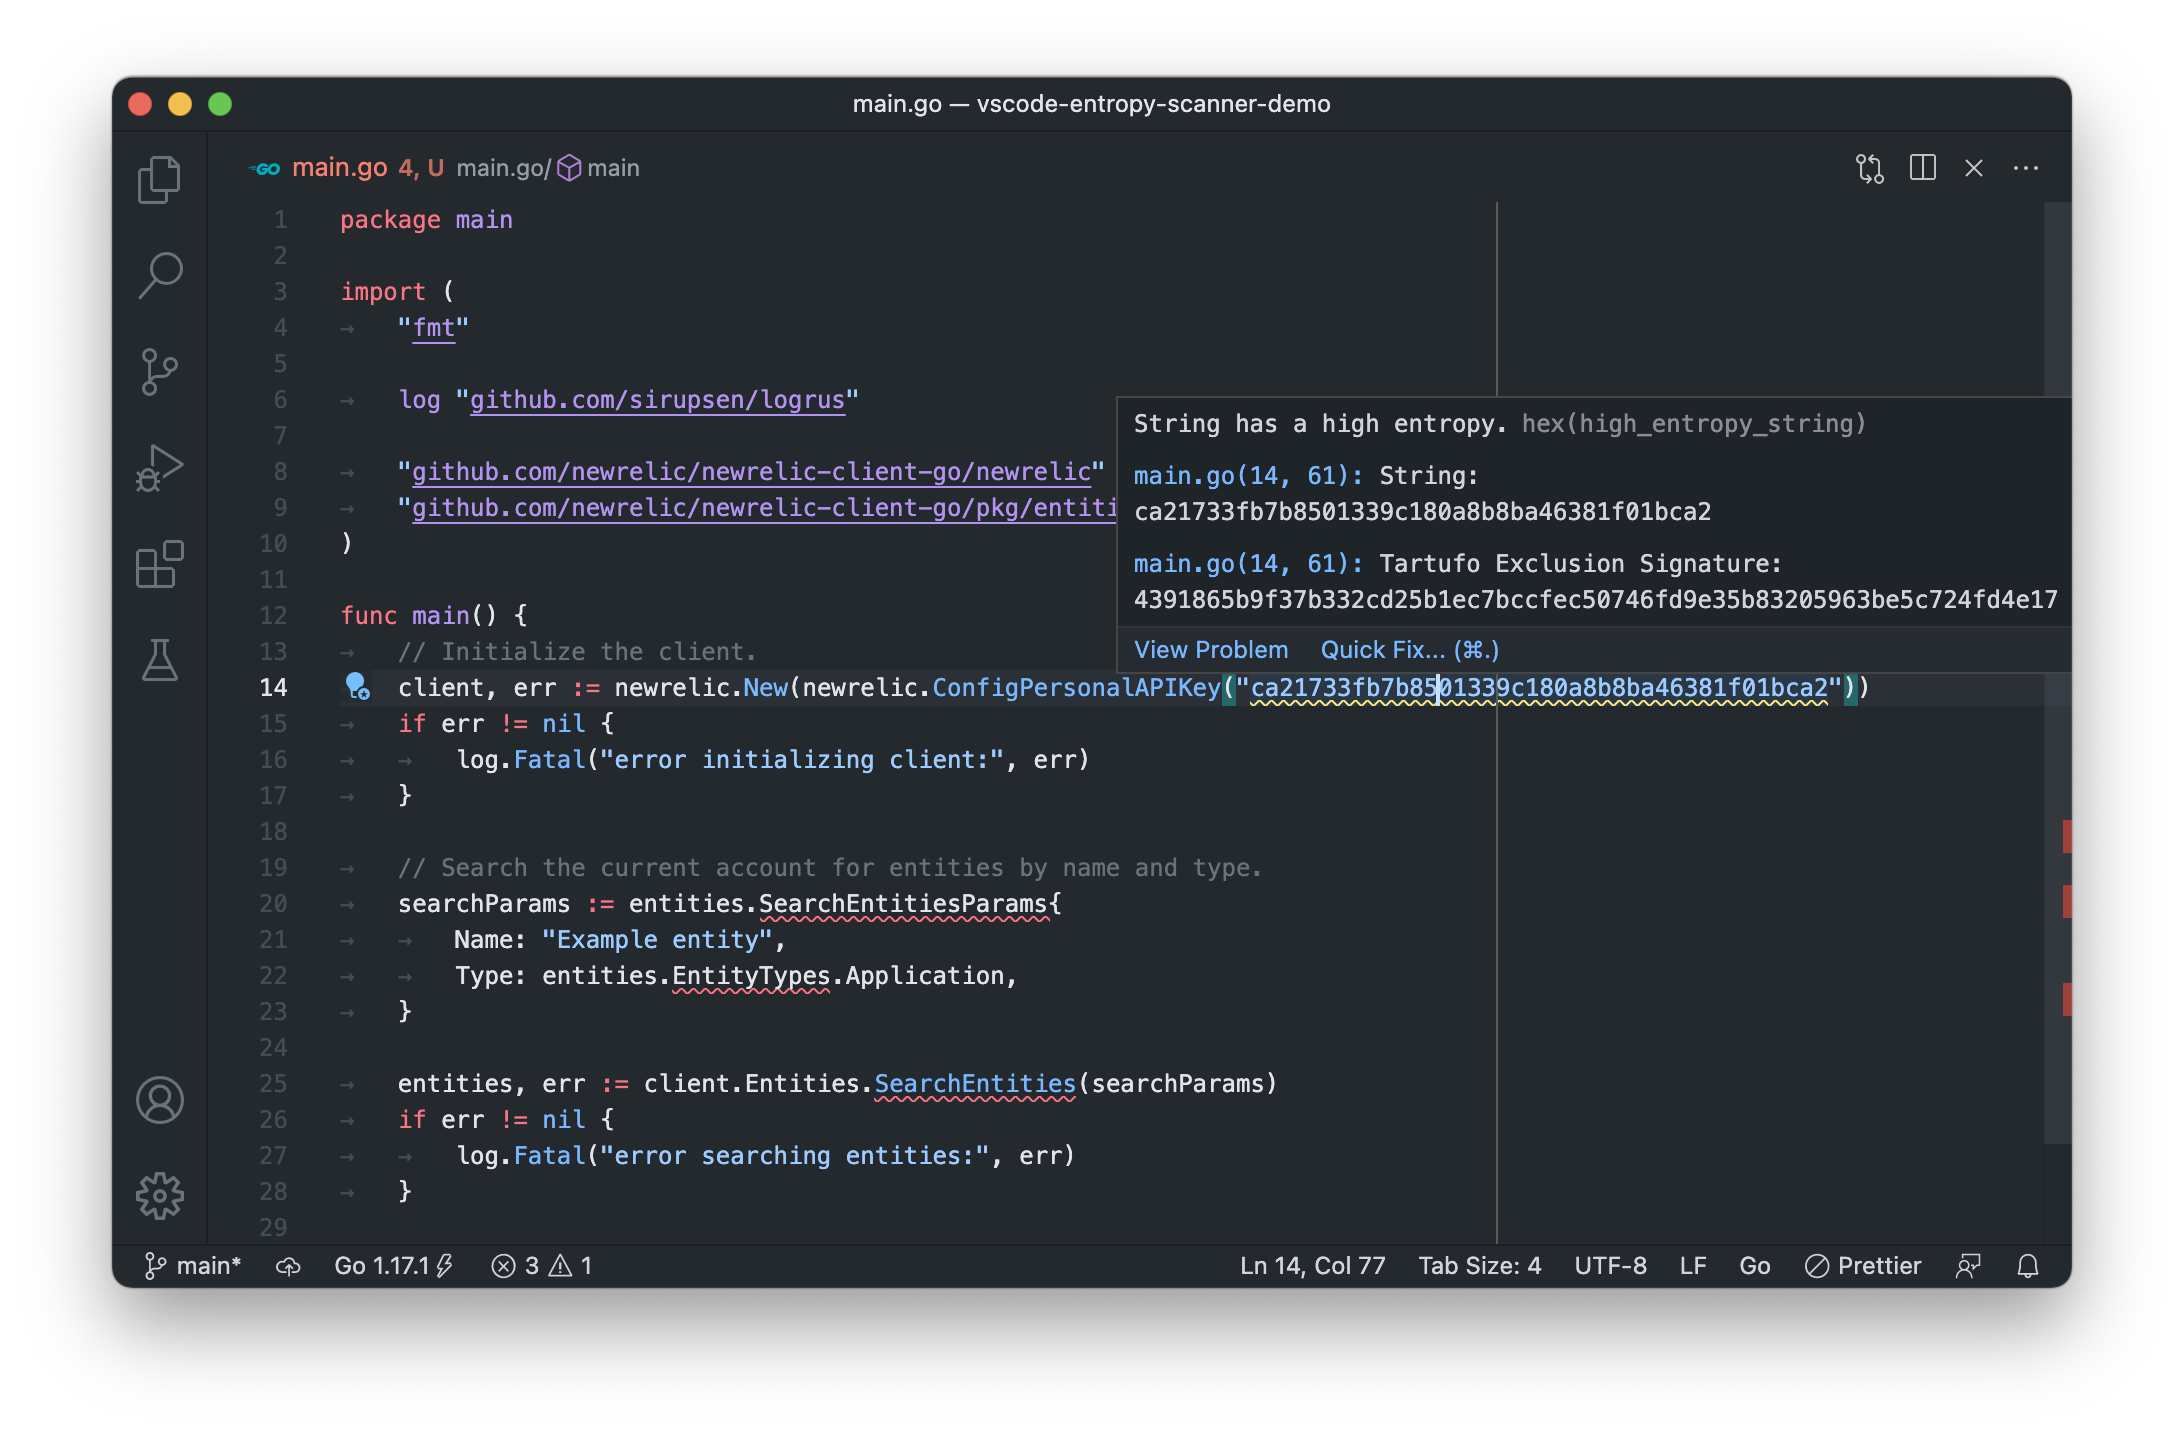
Task: Click the lightbulb quick-fix icon on line 14
Action: click(357, 686)
